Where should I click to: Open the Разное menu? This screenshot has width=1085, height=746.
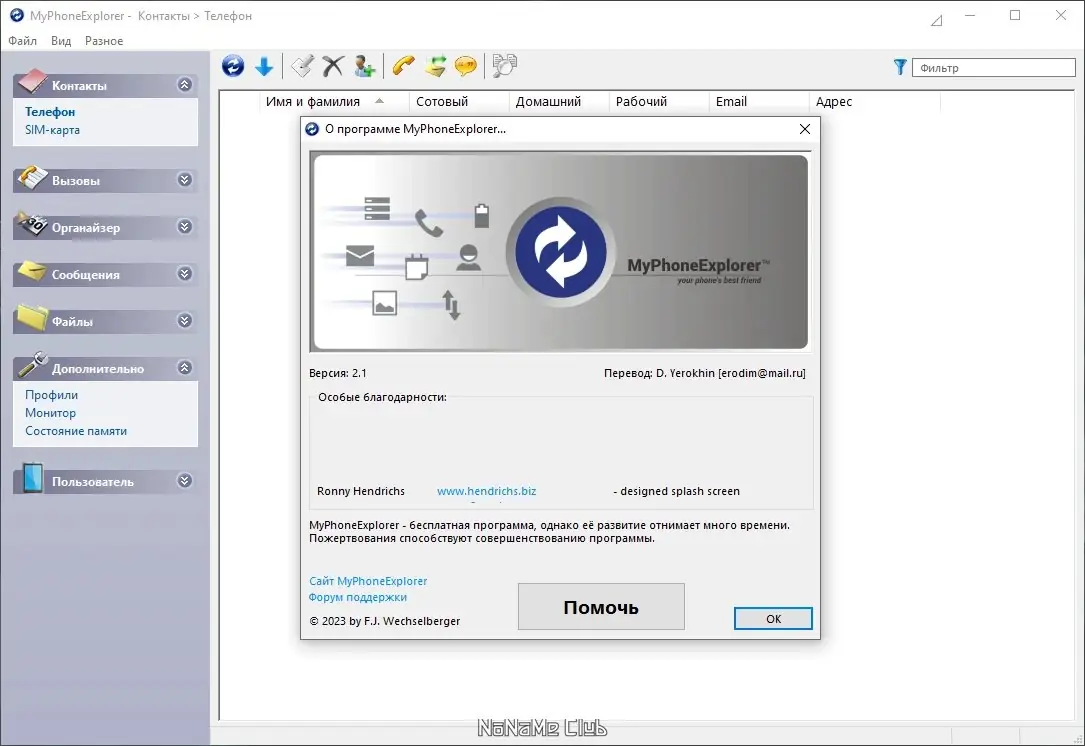coord(104,41)
